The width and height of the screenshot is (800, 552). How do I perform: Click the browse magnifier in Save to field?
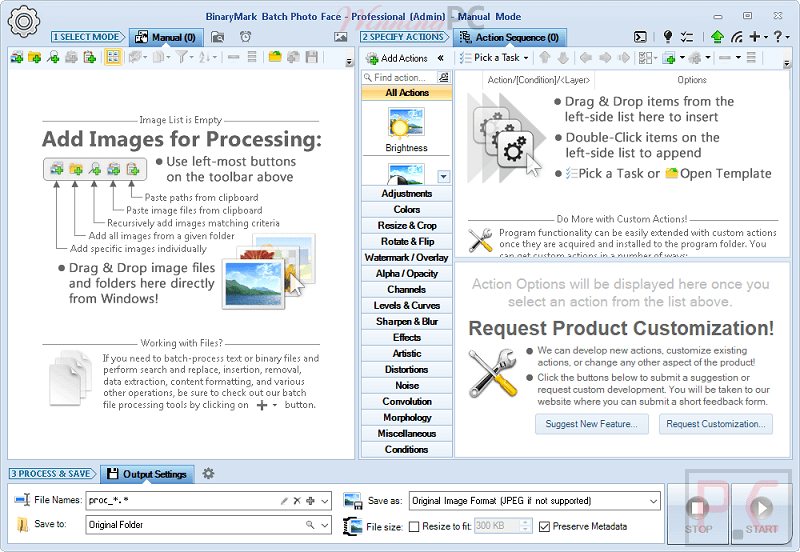310,524
